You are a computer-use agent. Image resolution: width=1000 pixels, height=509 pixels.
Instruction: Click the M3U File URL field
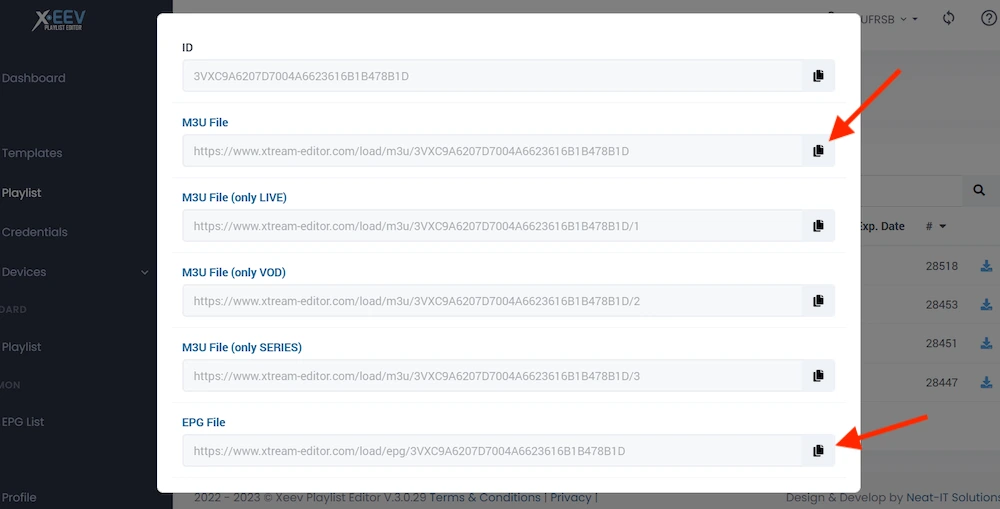[492, 151]
